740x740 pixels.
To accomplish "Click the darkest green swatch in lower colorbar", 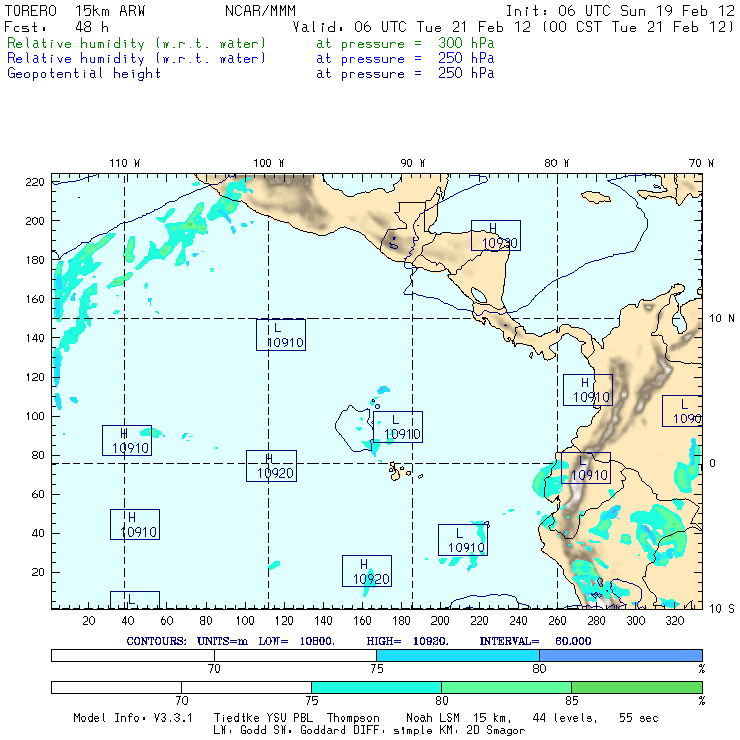I will [x=636, y=688].
